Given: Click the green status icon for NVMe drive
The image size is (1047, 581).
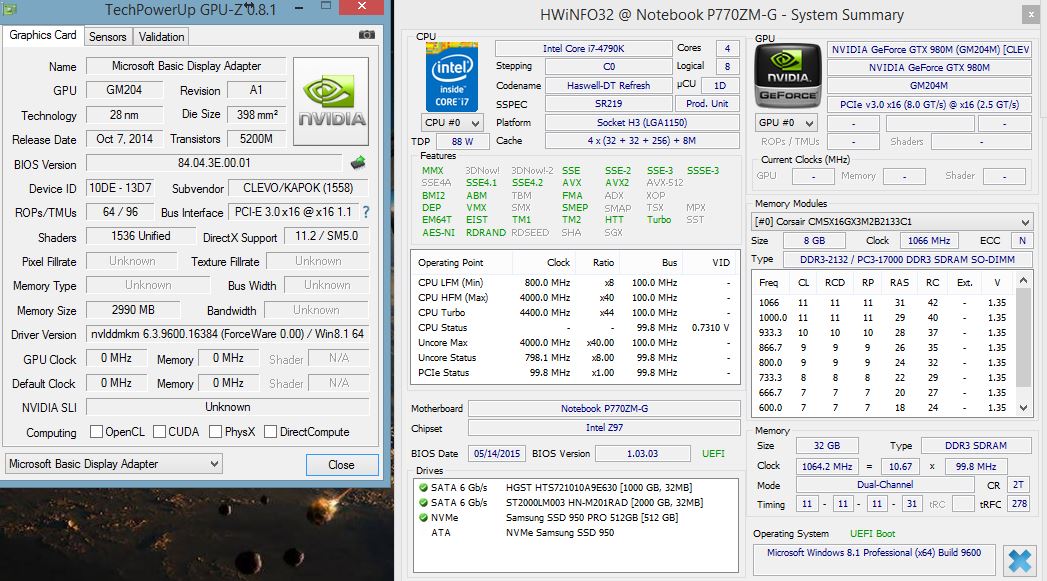Looking at the screenshot, I should tap(423, 518).
